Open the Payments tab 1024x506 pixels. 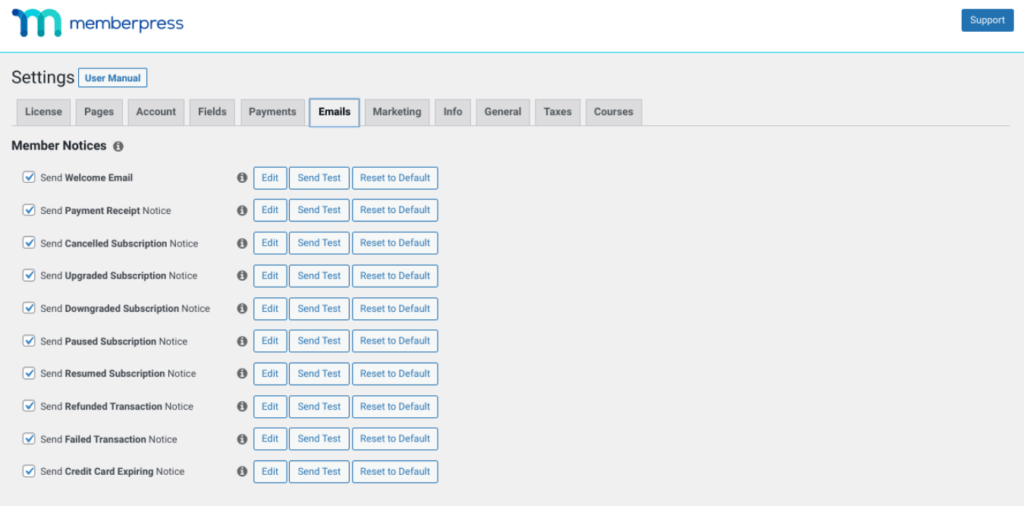[272, 112]
